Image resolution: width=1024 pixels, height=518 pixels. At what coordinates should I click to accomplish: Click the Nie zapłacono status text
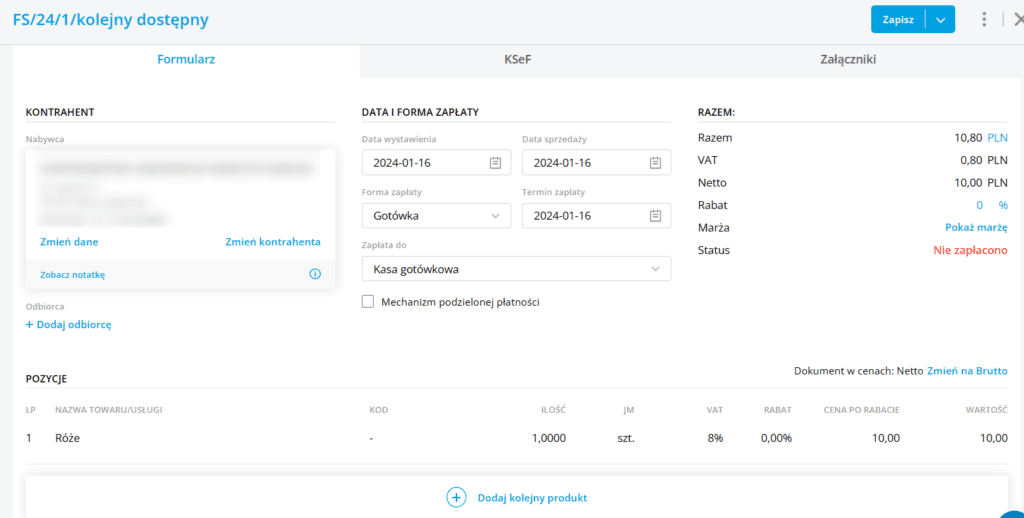[x=969, y=250]
